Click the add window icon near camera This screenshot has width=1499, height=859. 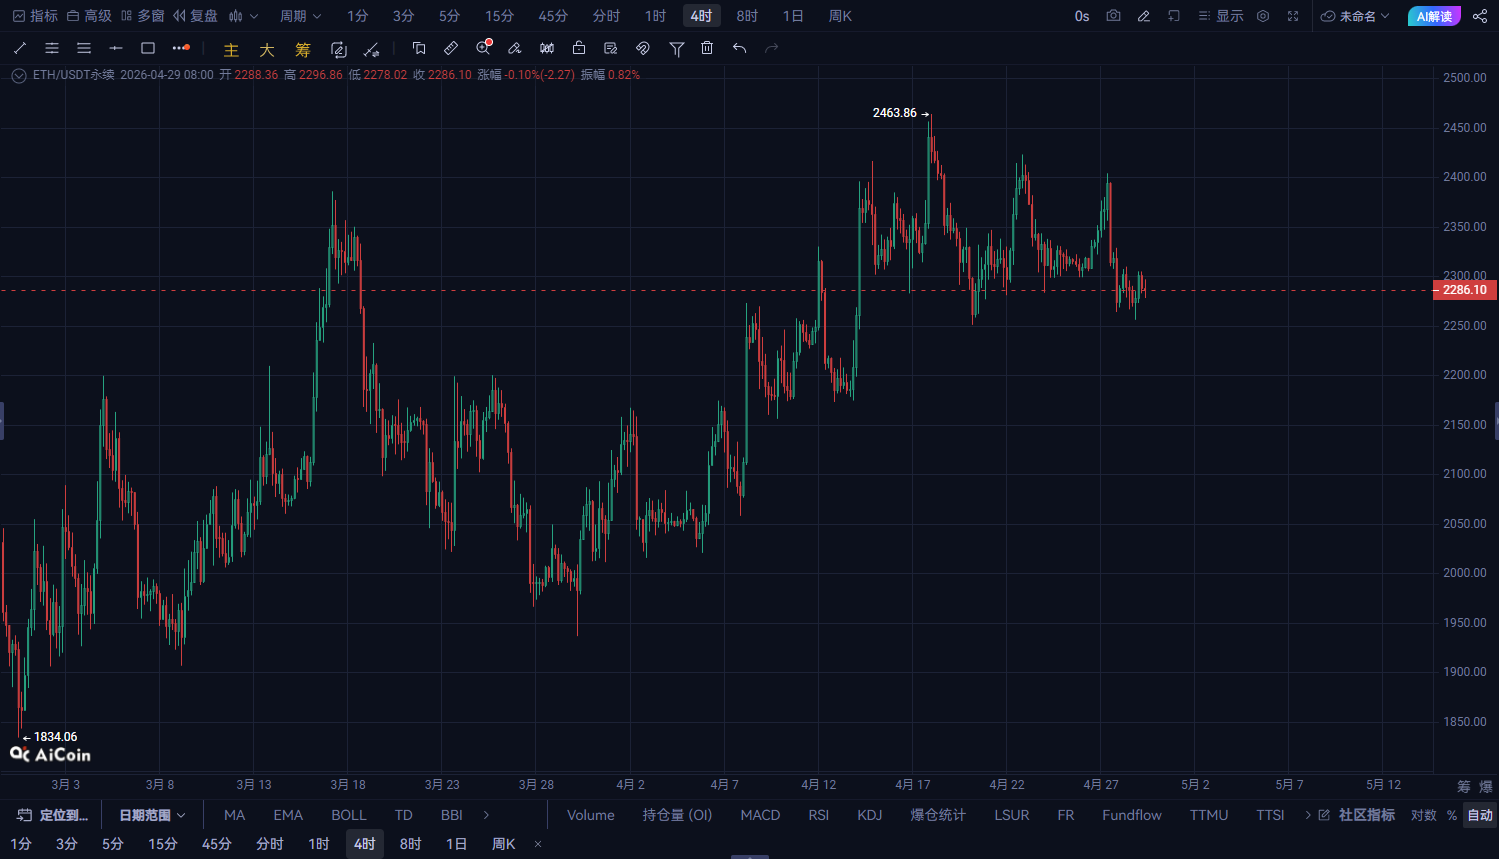(x=1174, y=16)
